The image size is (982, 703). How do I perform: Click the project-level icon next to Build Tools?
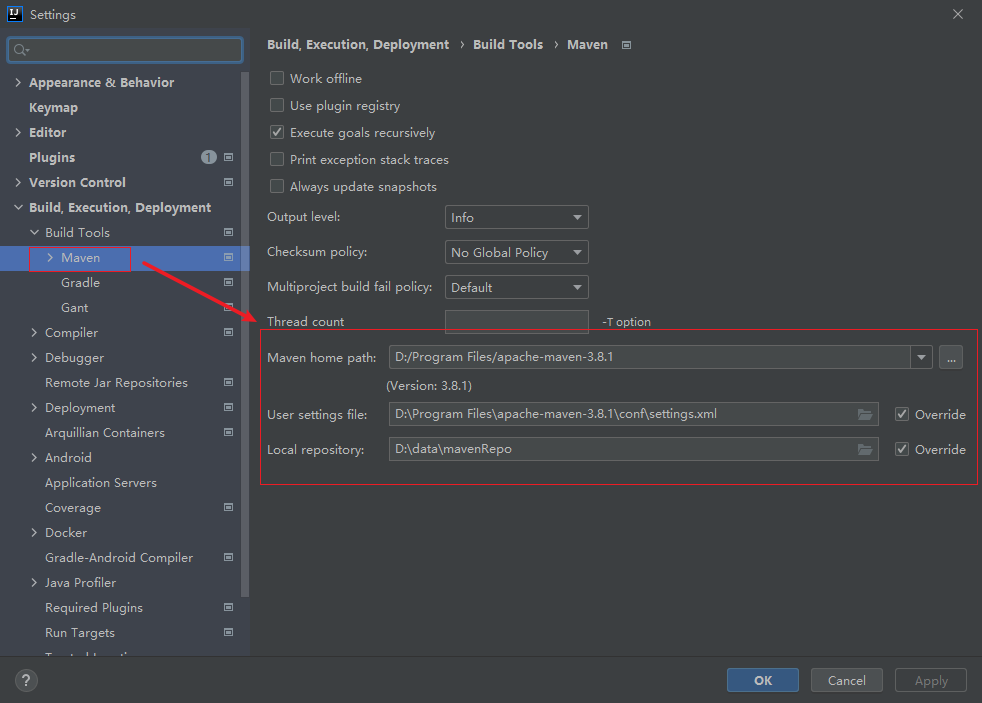229,232
